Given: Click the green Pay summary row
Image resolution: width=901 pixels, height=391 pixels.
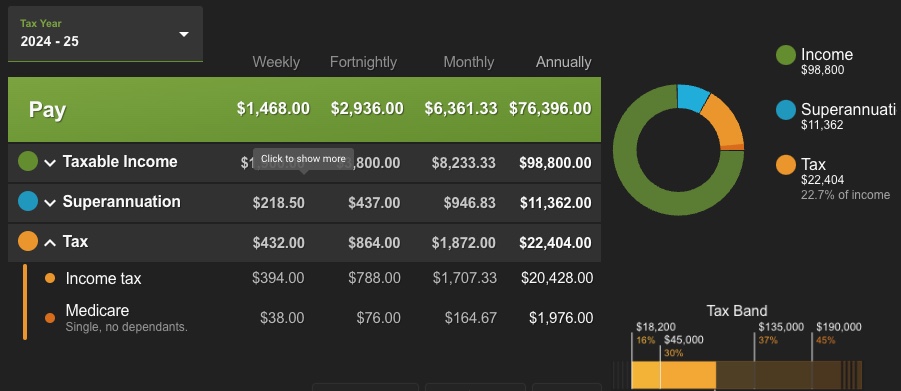Looking at the screenshot, I should (x=305, y=109).
